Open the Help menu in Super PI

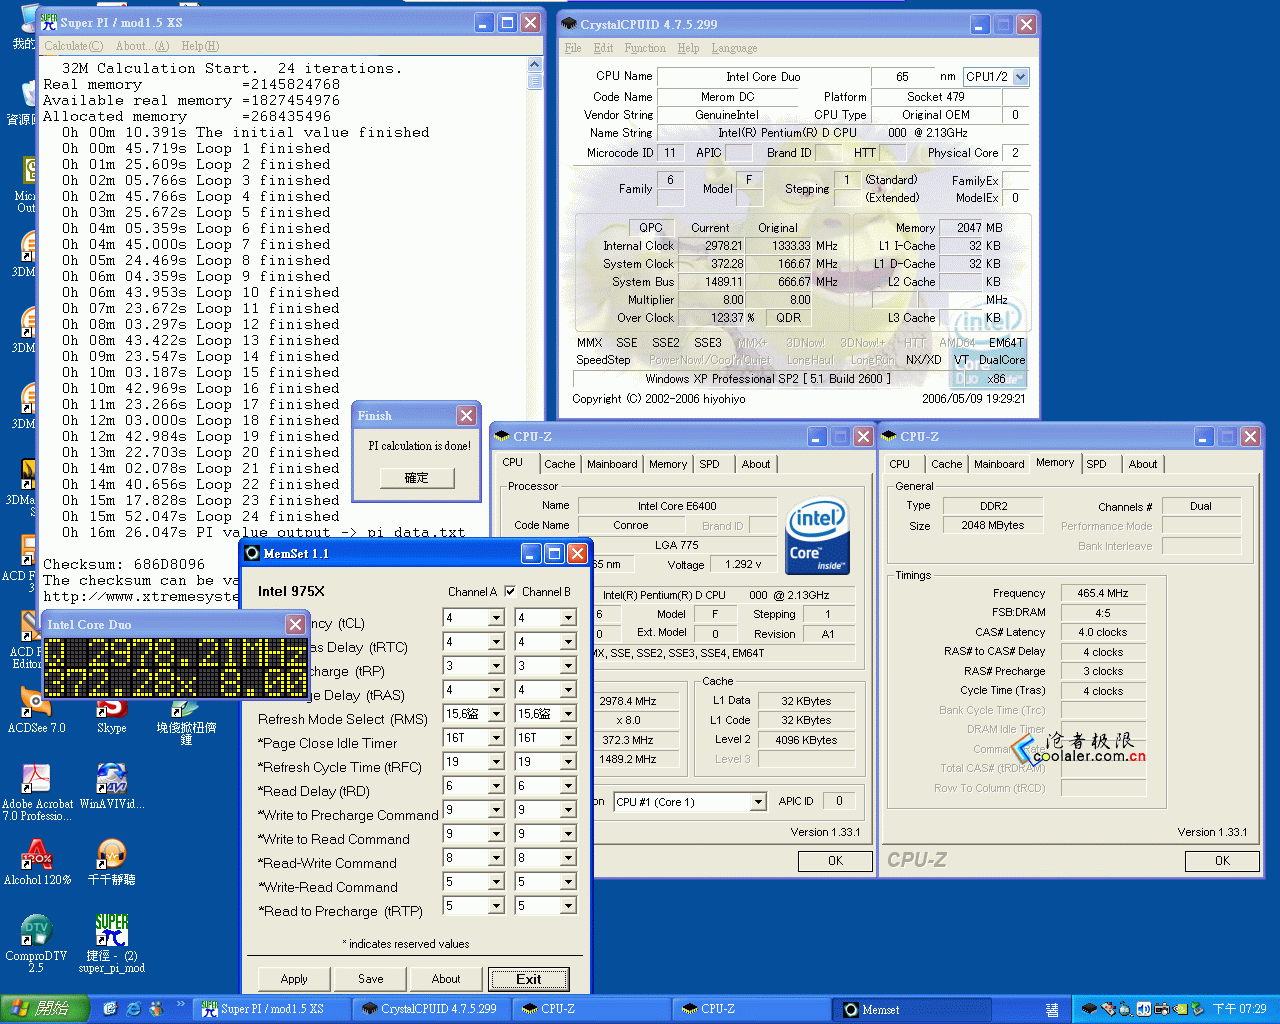(200, 46)
